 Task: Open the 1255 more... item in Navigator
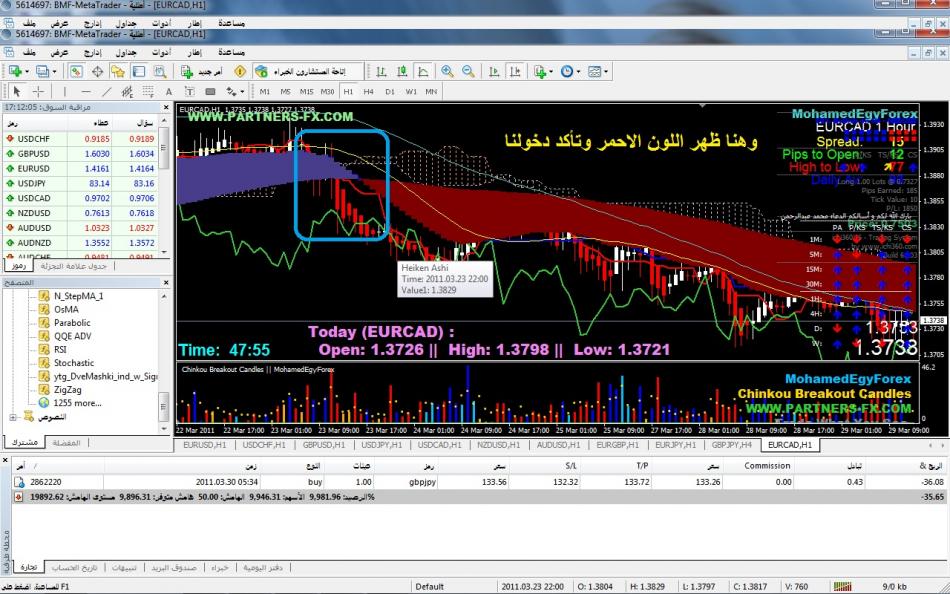[x=77, y=403]
